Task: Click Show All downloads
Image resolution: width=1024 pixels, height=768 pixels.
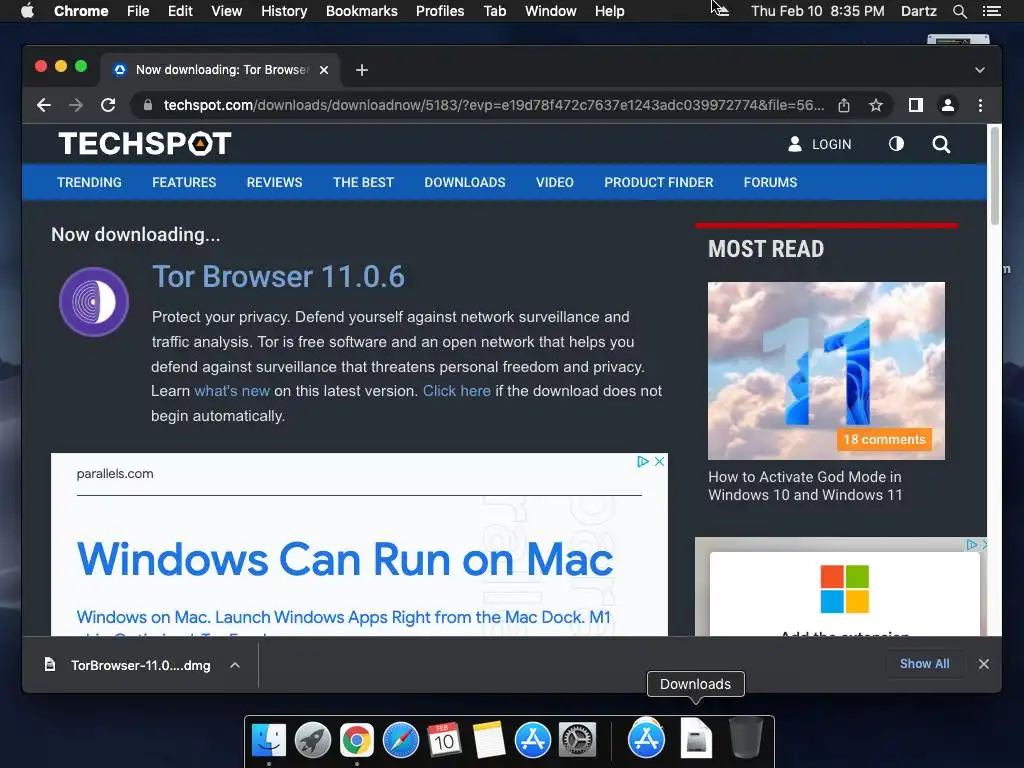Action: pos(925,664)
